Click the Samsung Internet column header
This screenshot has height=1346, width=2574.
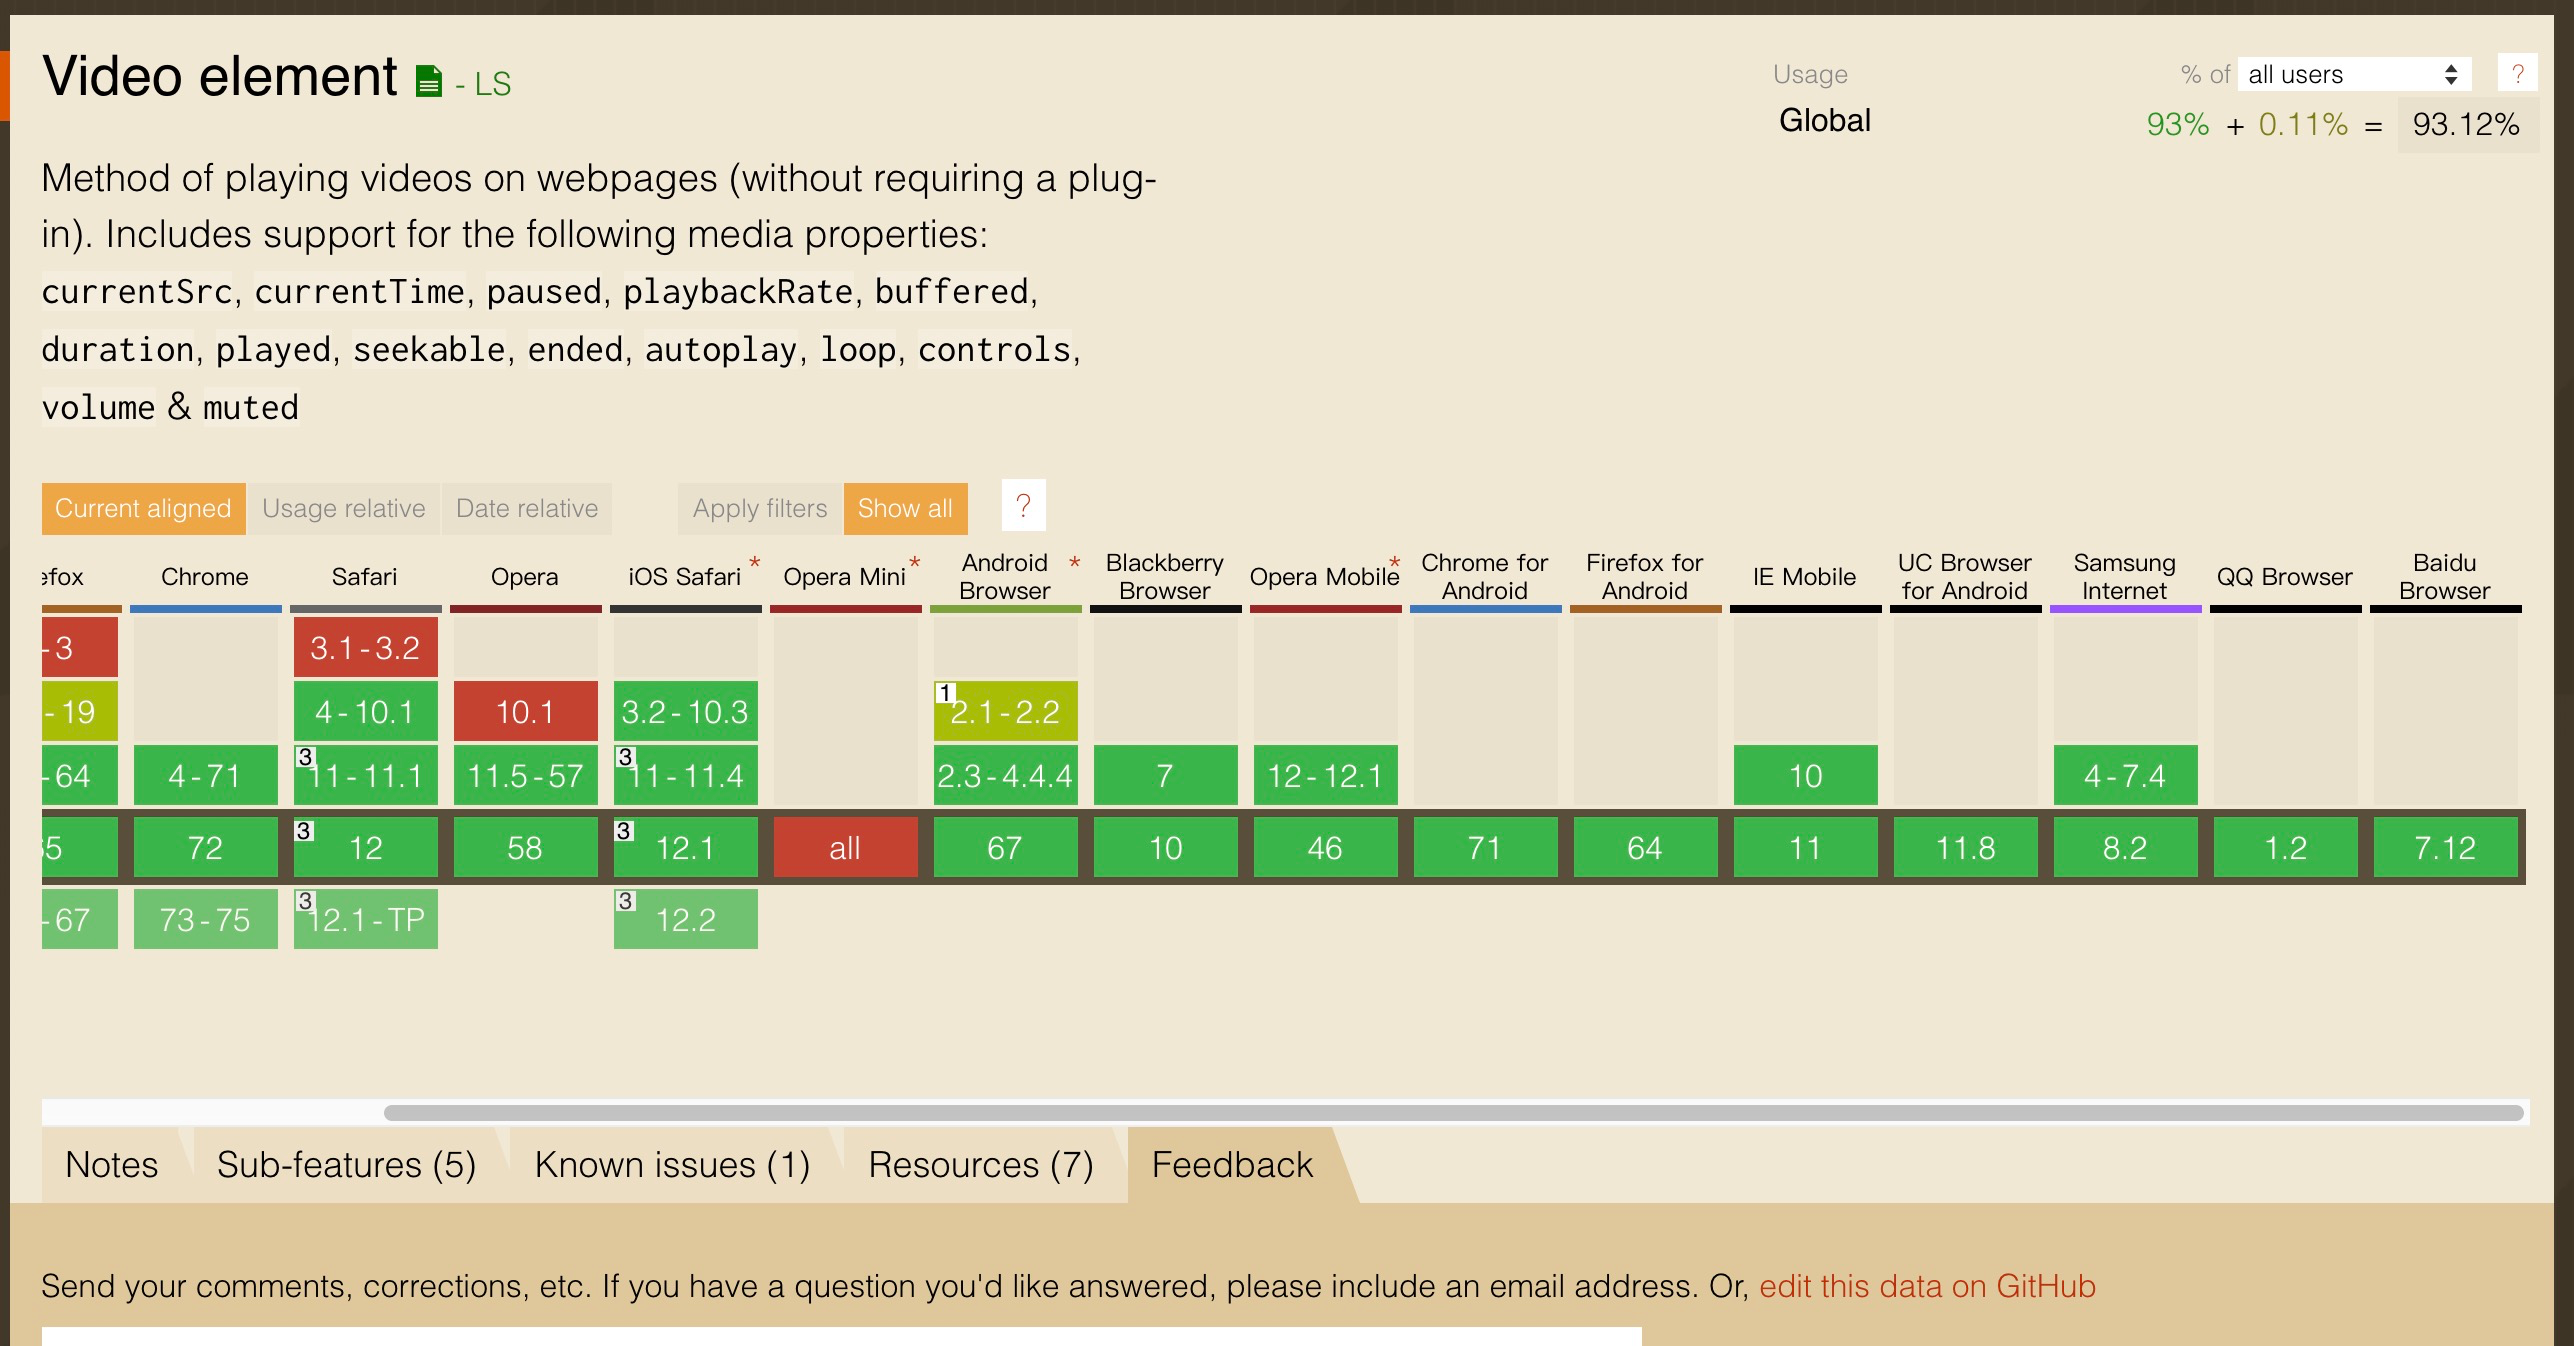(2125, 577)
